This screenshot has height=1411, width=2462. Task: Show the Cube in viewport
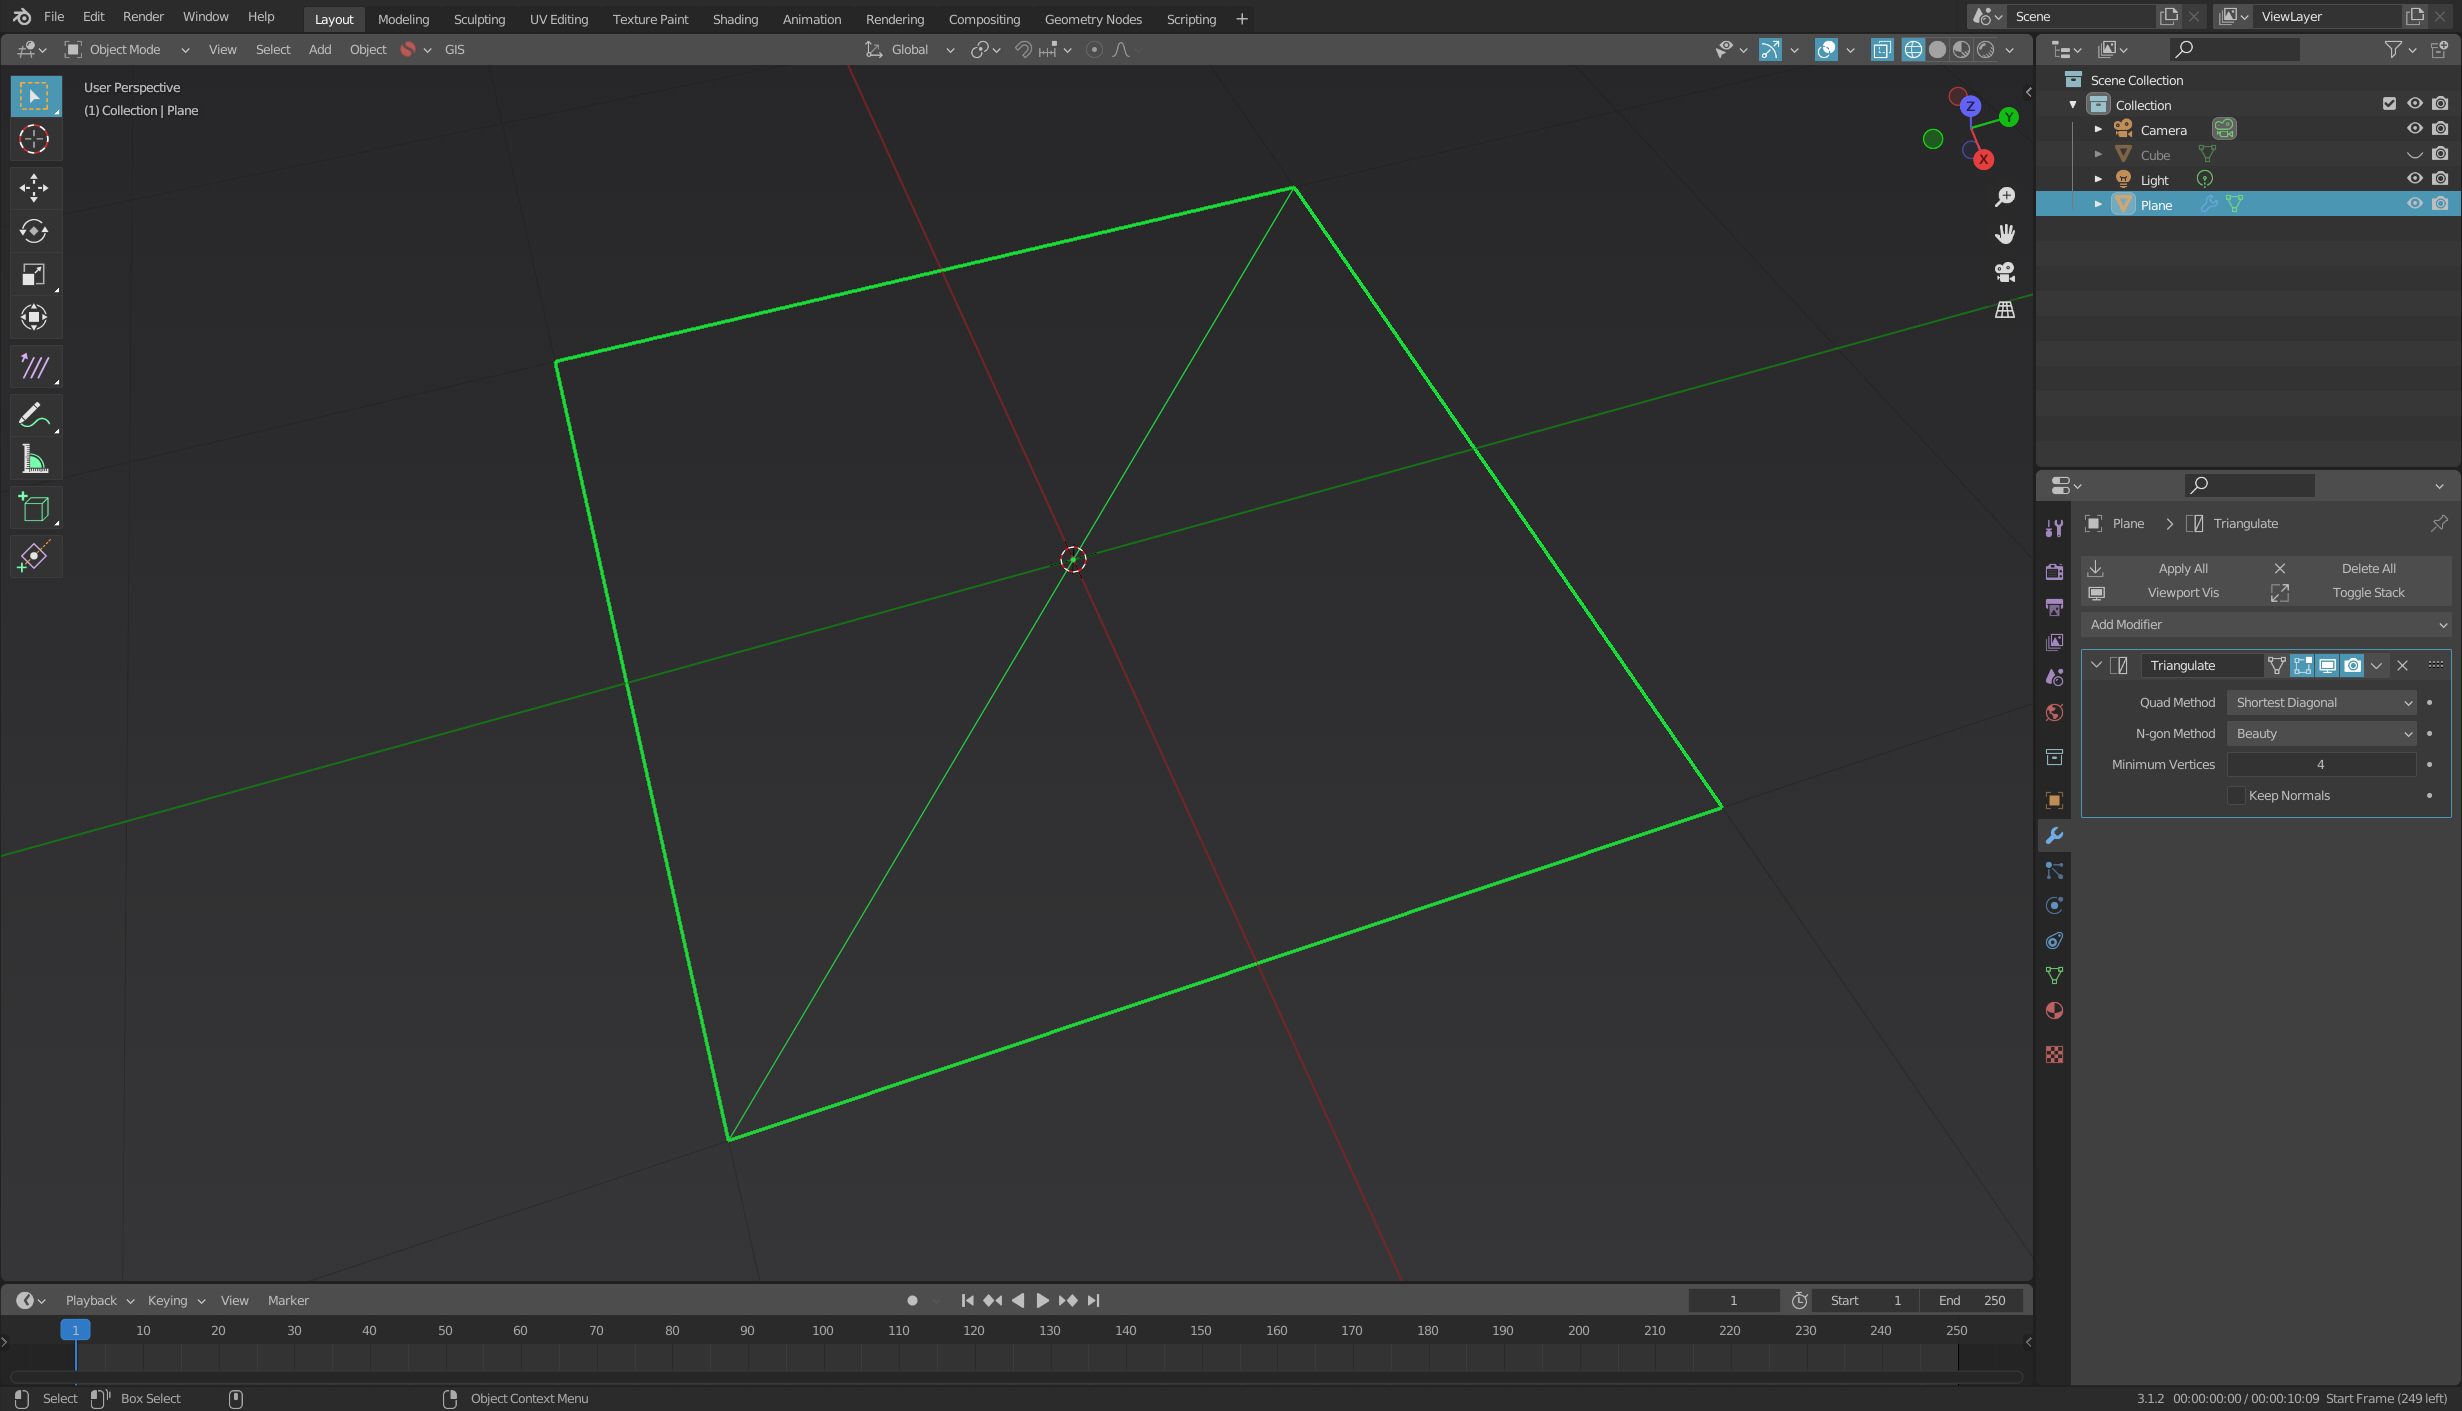tap(2414, 154)
